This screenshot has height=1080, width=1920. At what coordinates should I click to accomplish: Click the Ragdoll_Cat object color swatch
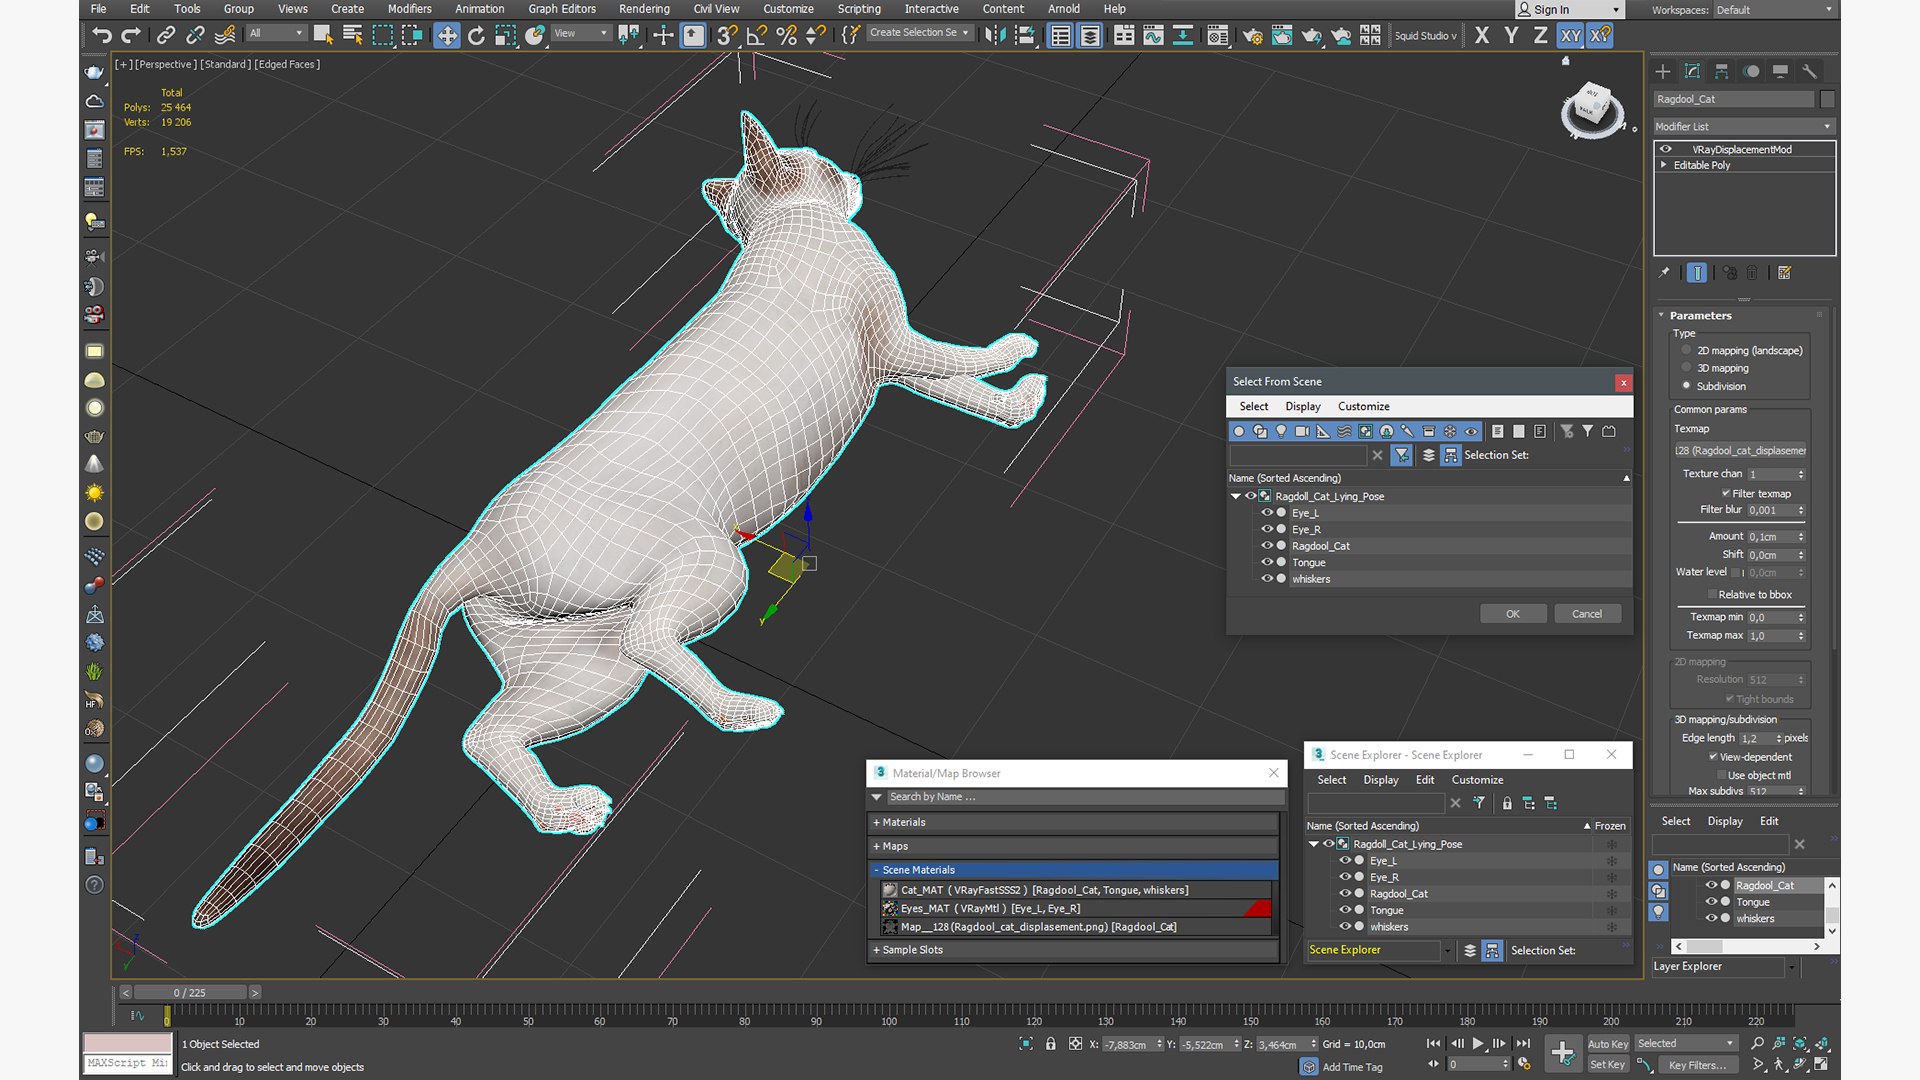(1827, 99)
